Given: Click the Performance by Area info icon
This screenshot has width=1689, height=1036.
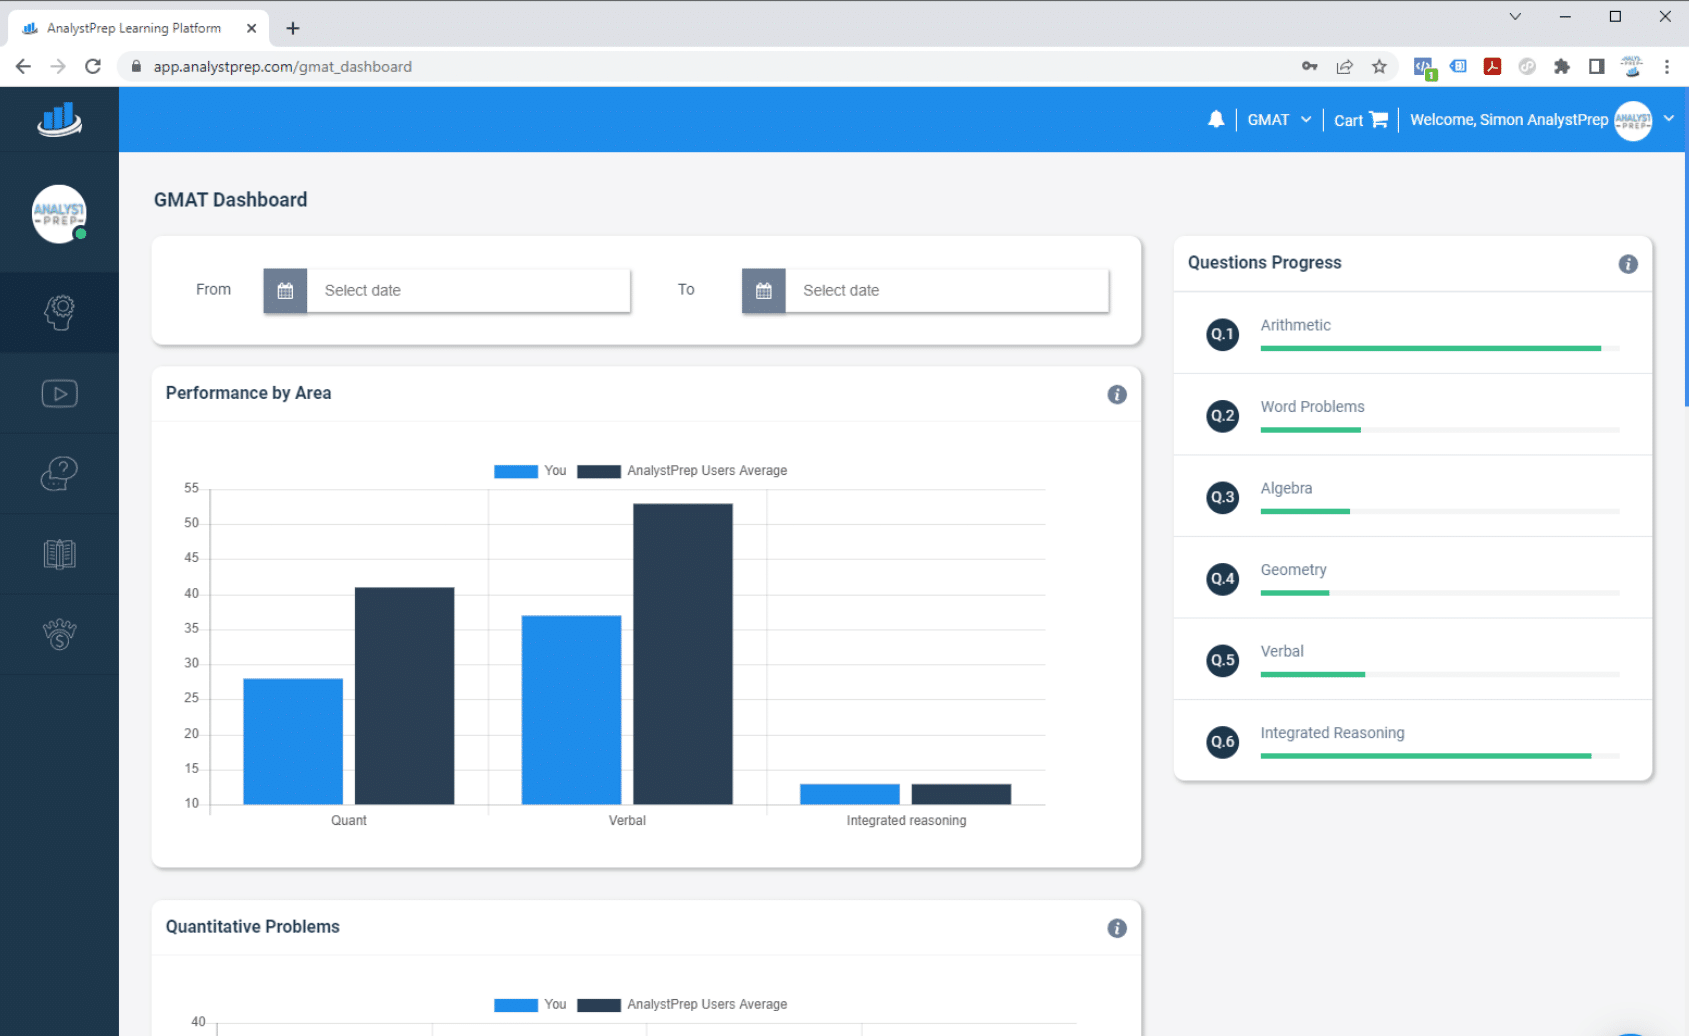Looking at the screenshot, I should pyautogui.click(x=1116, y=394).
